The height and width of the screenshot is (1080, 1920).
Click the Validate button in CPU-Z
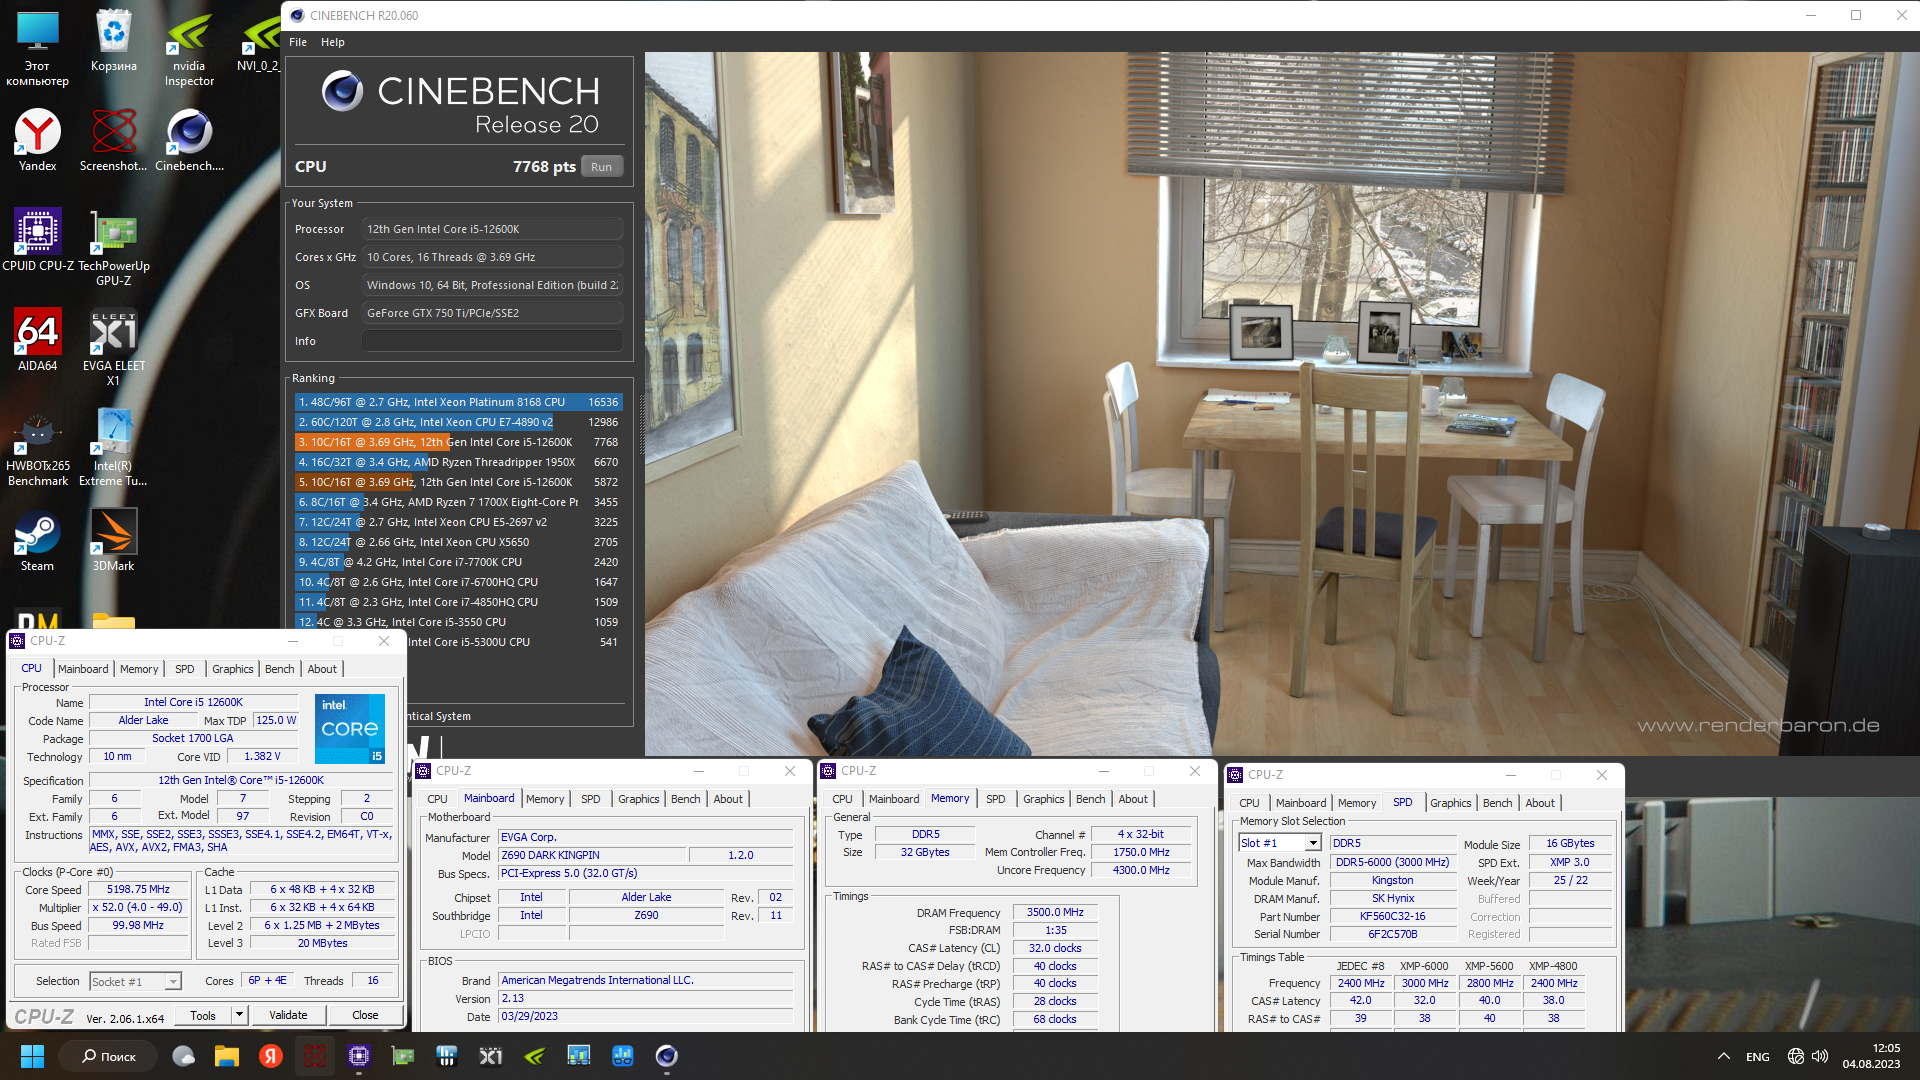pos(288,1015)
